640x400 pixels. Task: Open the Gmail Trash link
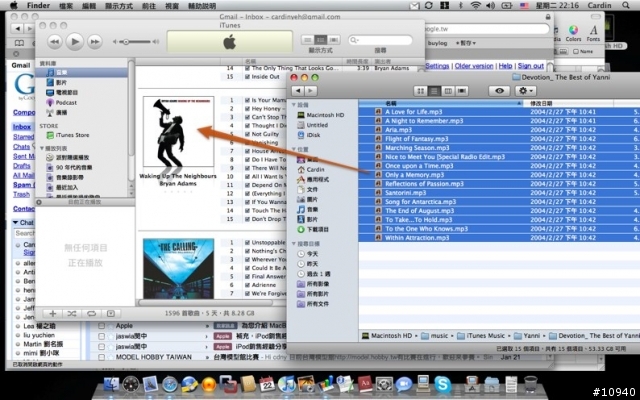coord(21,194)
